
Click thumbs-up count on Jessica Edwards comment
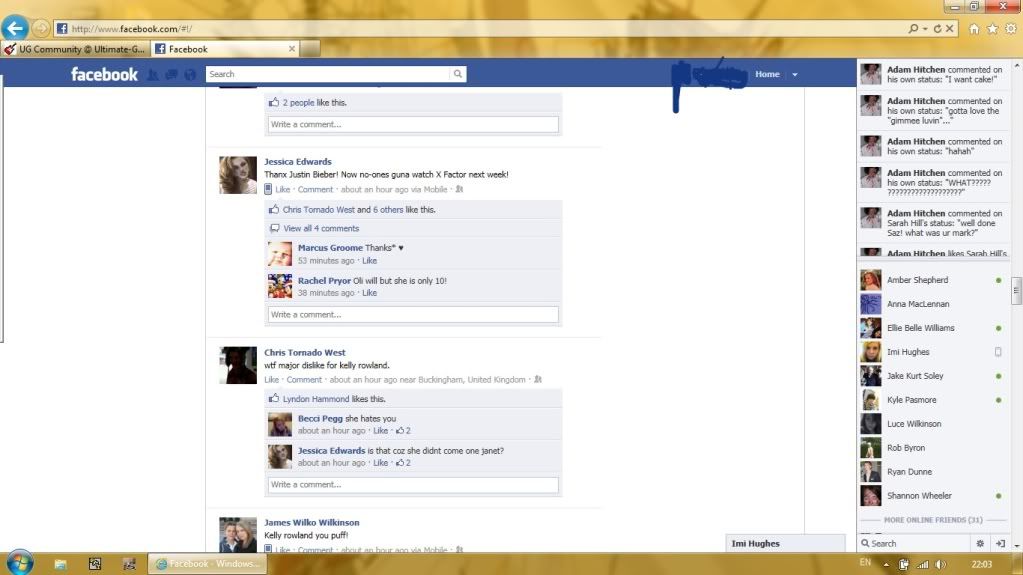403,463
